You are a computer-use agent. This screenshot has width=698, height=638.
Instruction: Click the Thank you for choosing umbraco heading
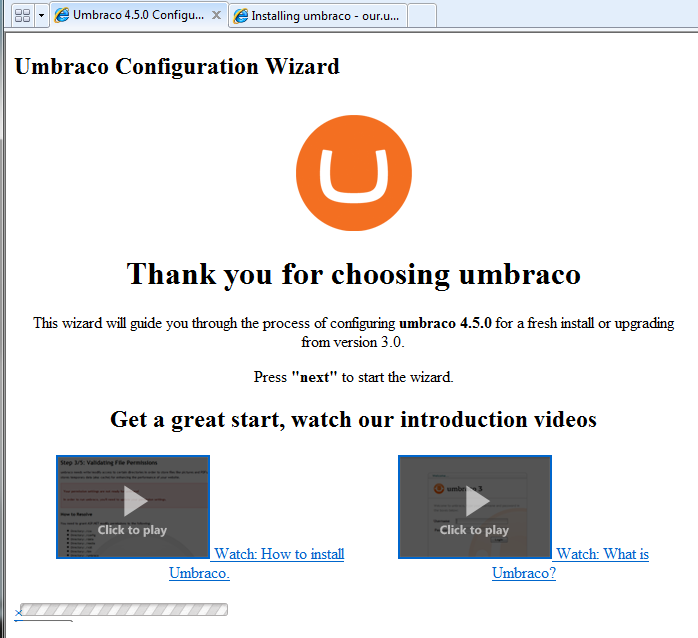[354, 274]
